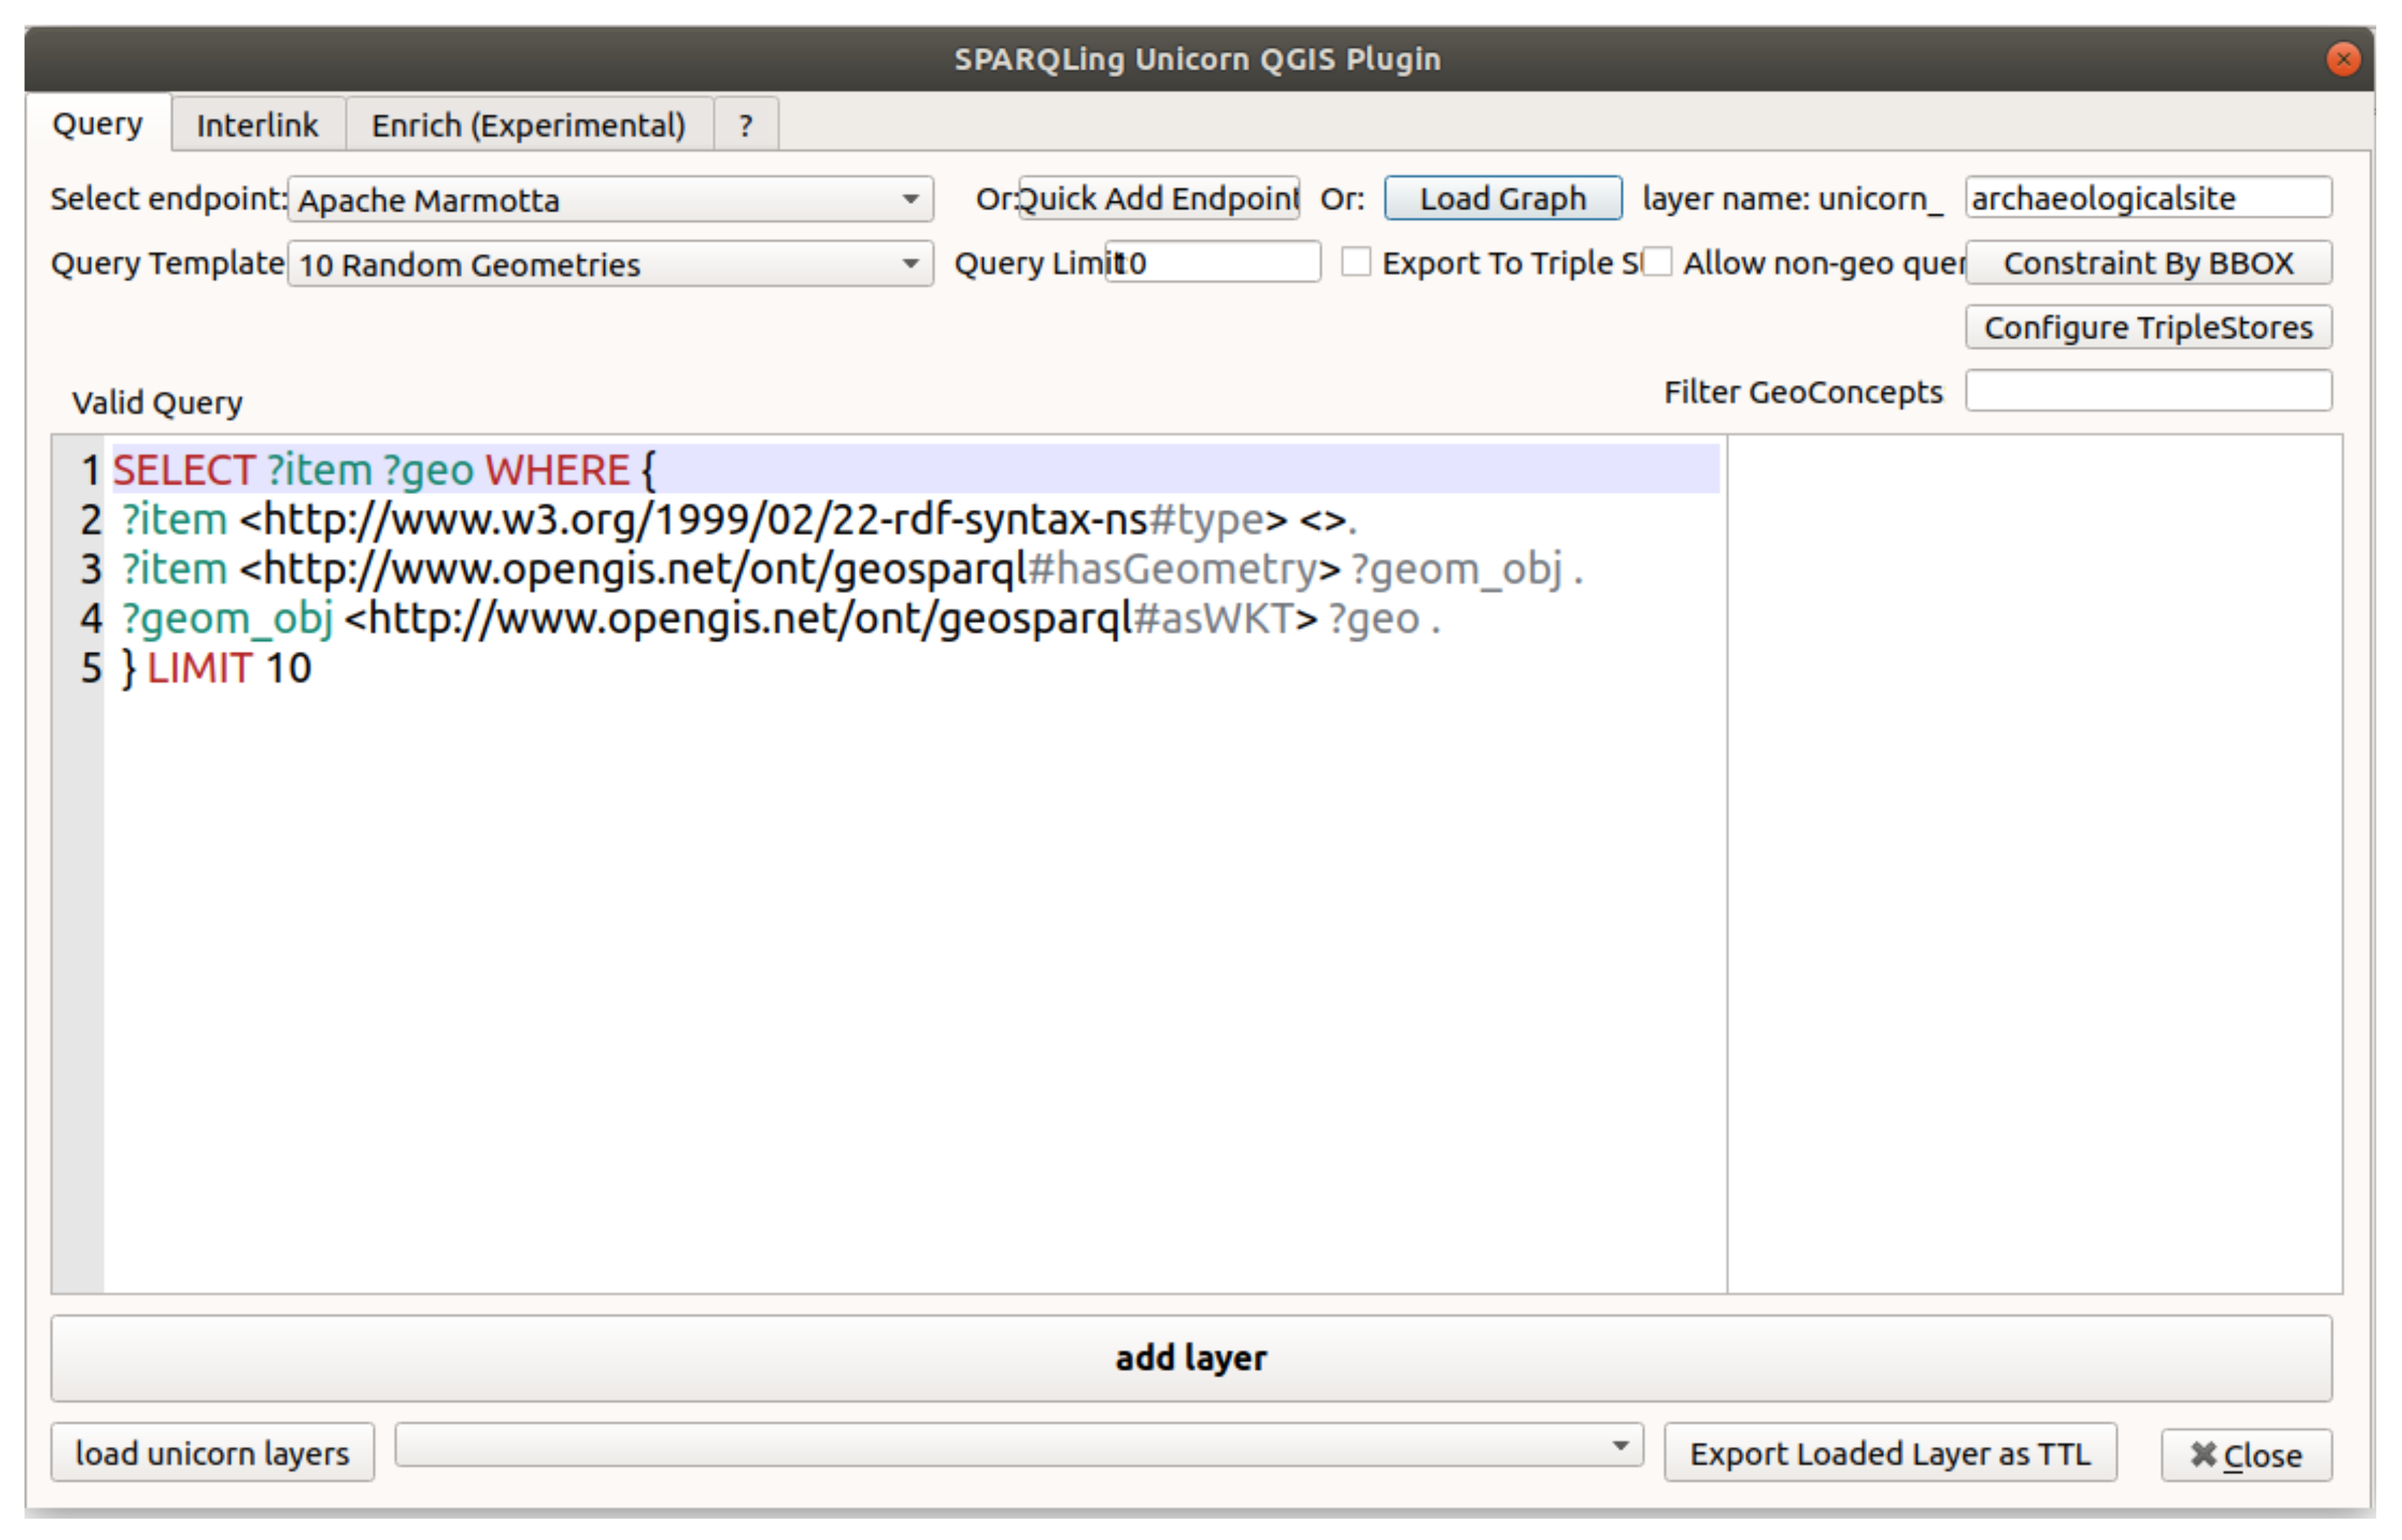Screen dimensions: 2402x1540
Task: Select the Query tab
Action: 97,124
